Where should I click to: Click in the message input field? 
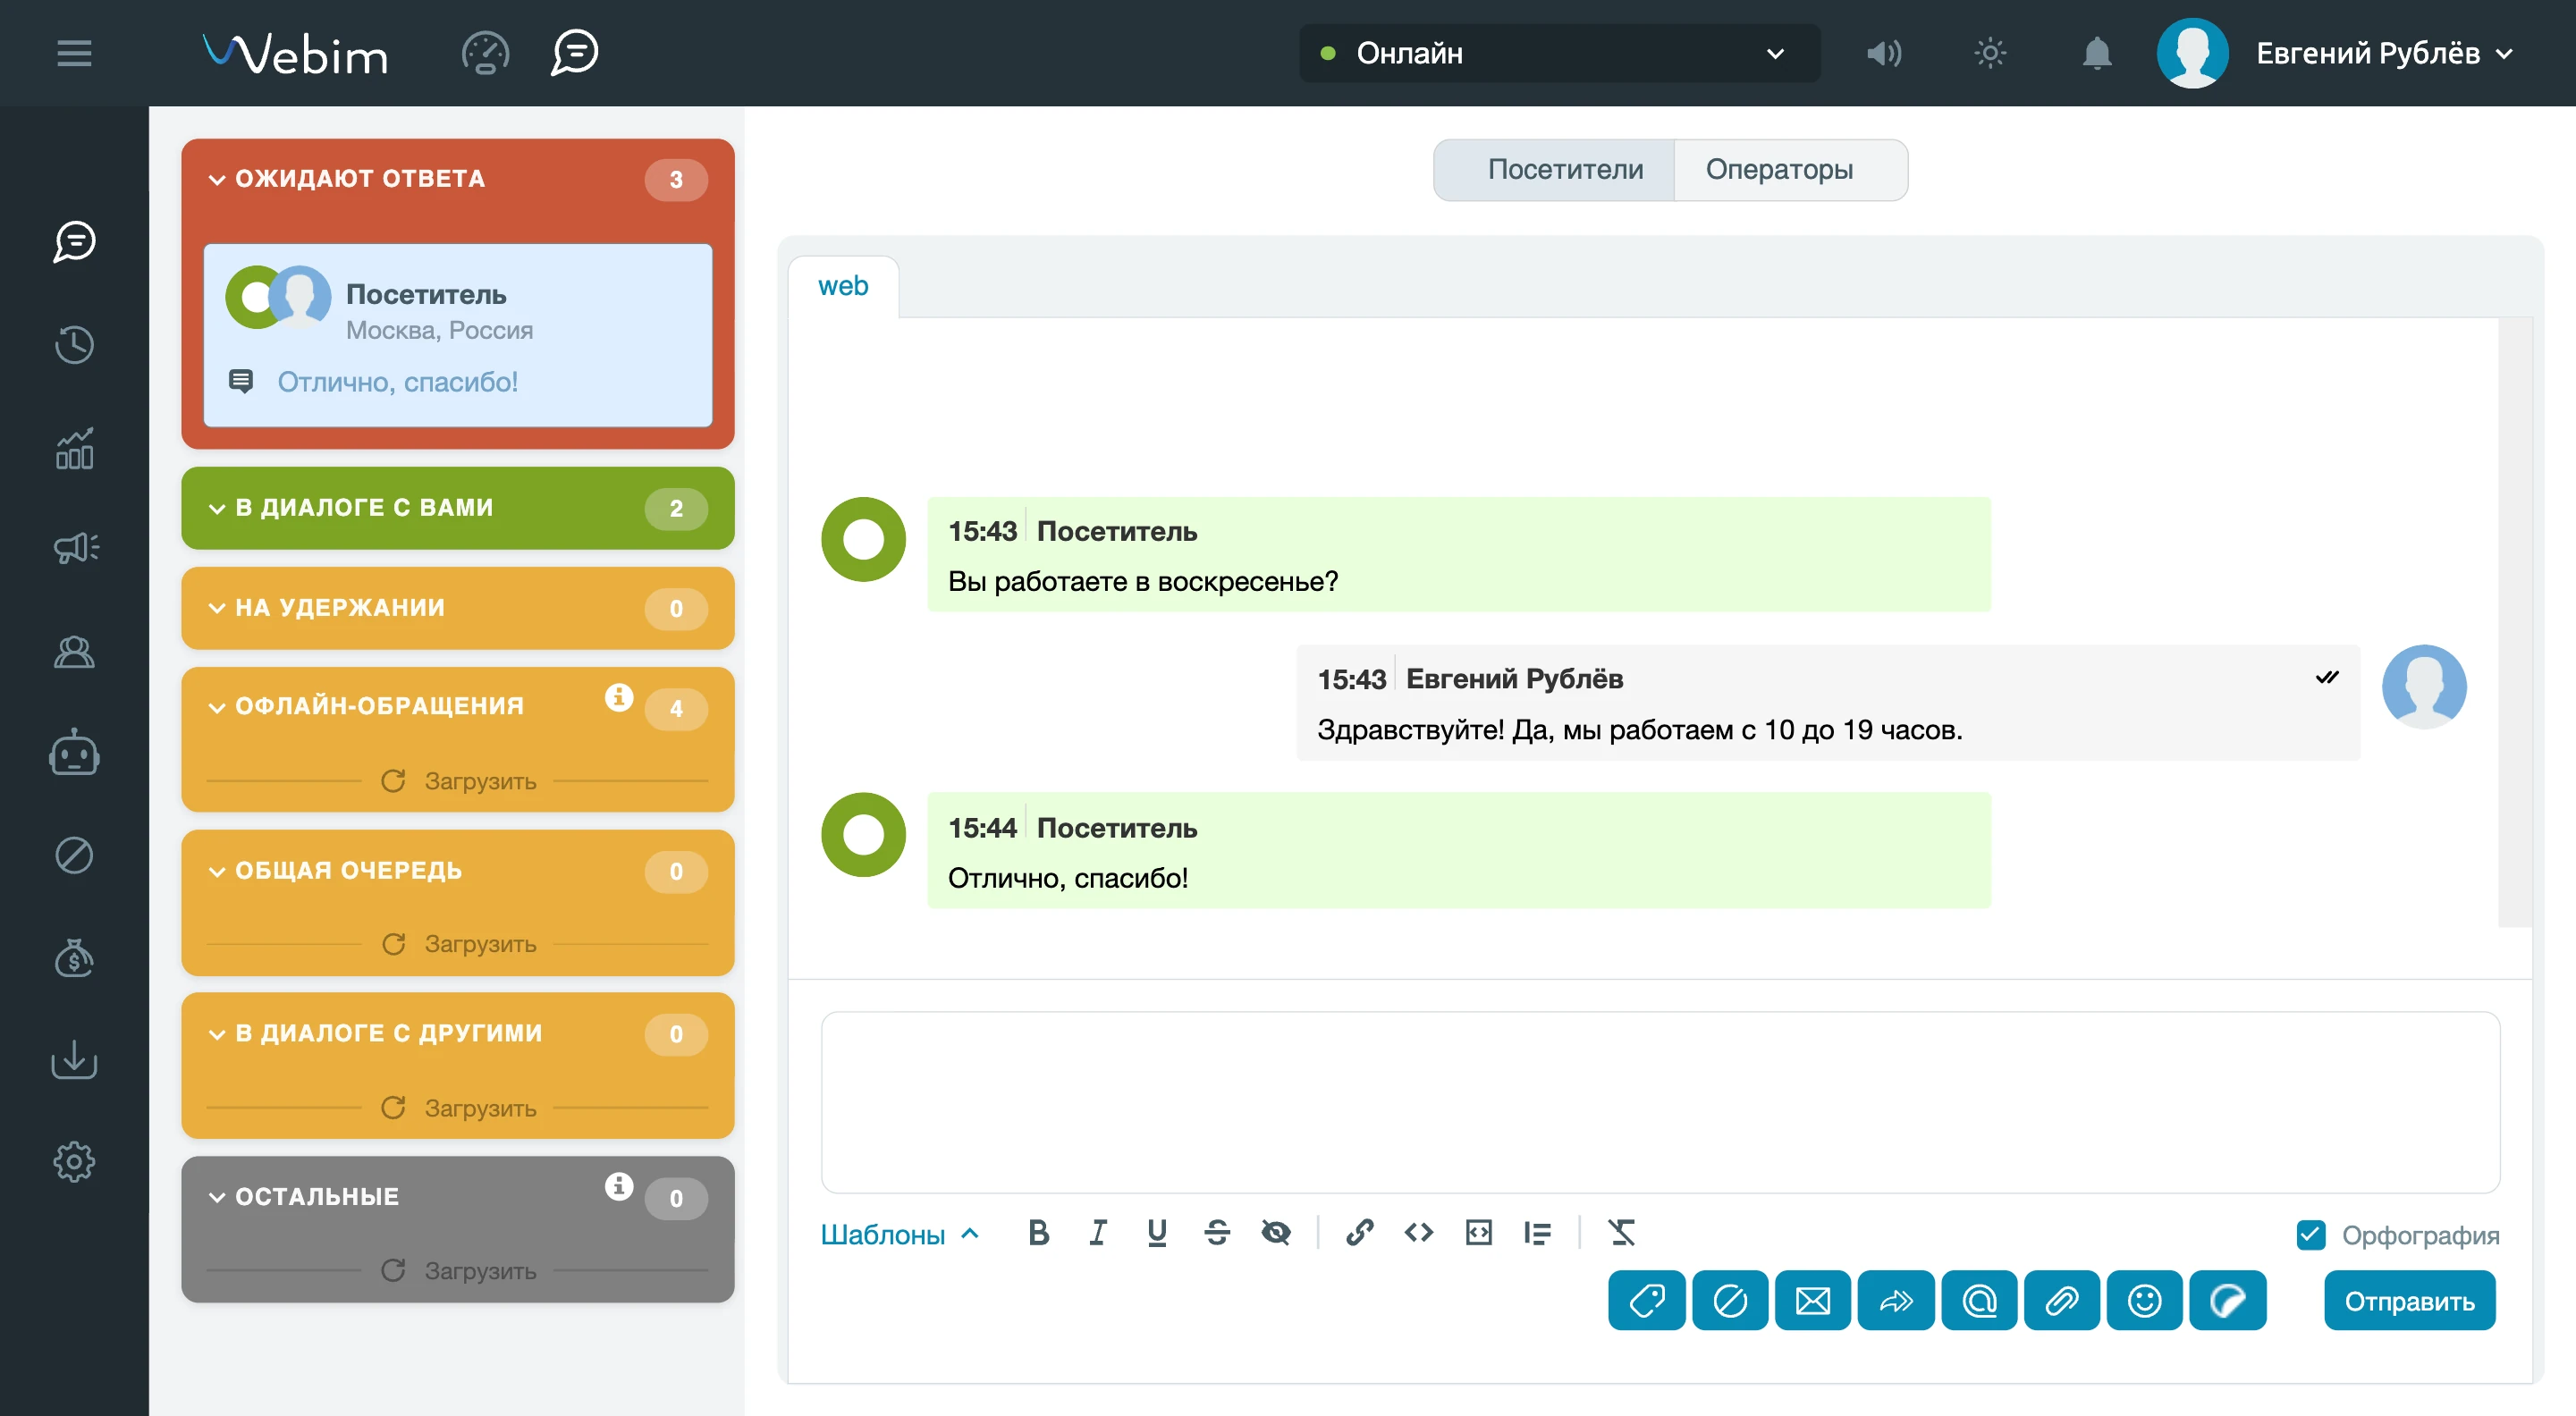[1660, 1102]
